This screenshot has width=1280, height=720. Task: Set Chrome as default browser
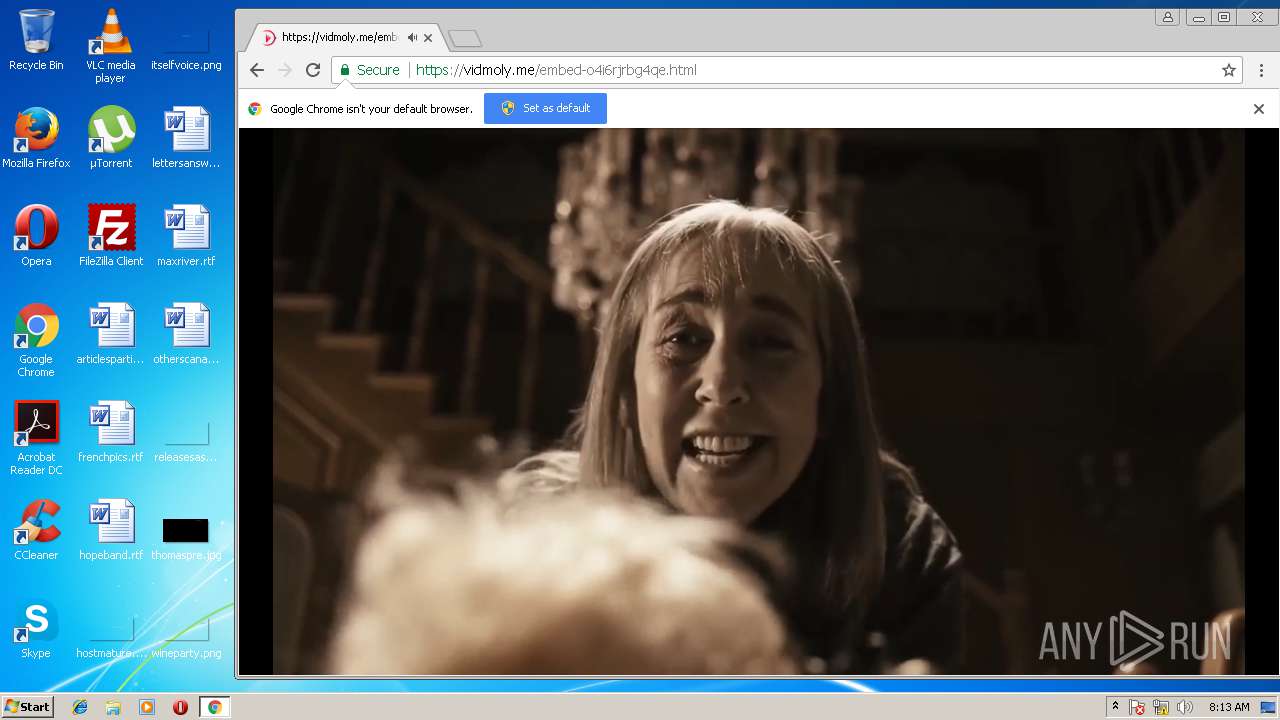click(x=545, y=108)
